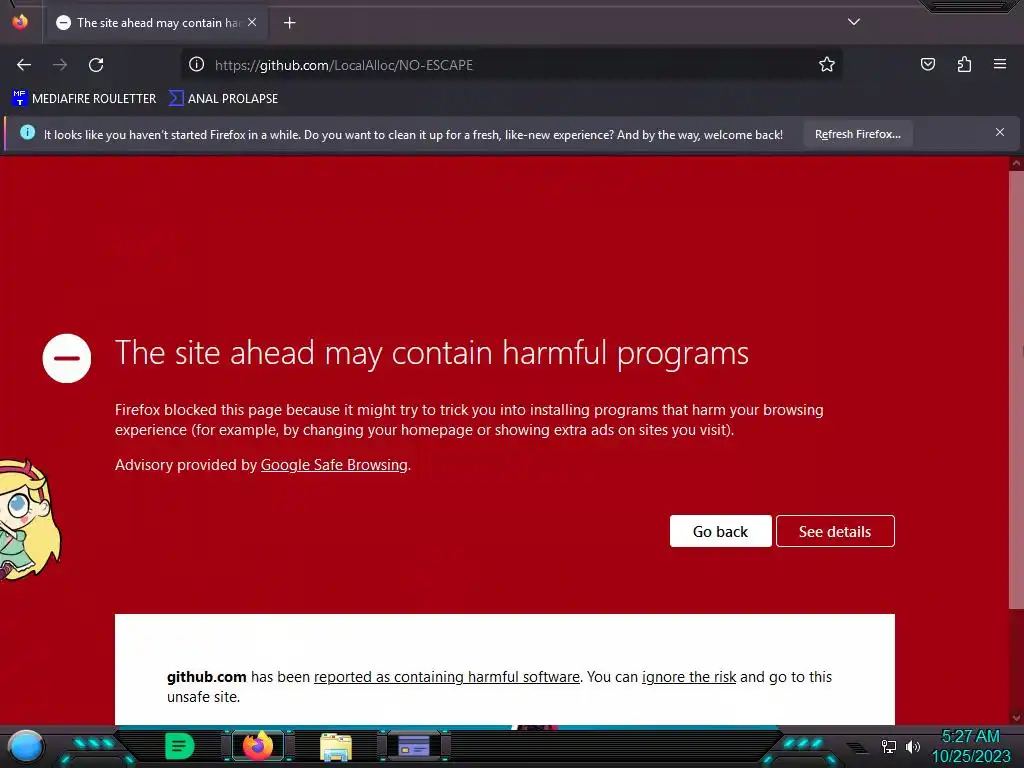Open a new tab with plus button
Image resolution: width=1024 pixels, height=768 pixels.
click(x=289, y=23)
